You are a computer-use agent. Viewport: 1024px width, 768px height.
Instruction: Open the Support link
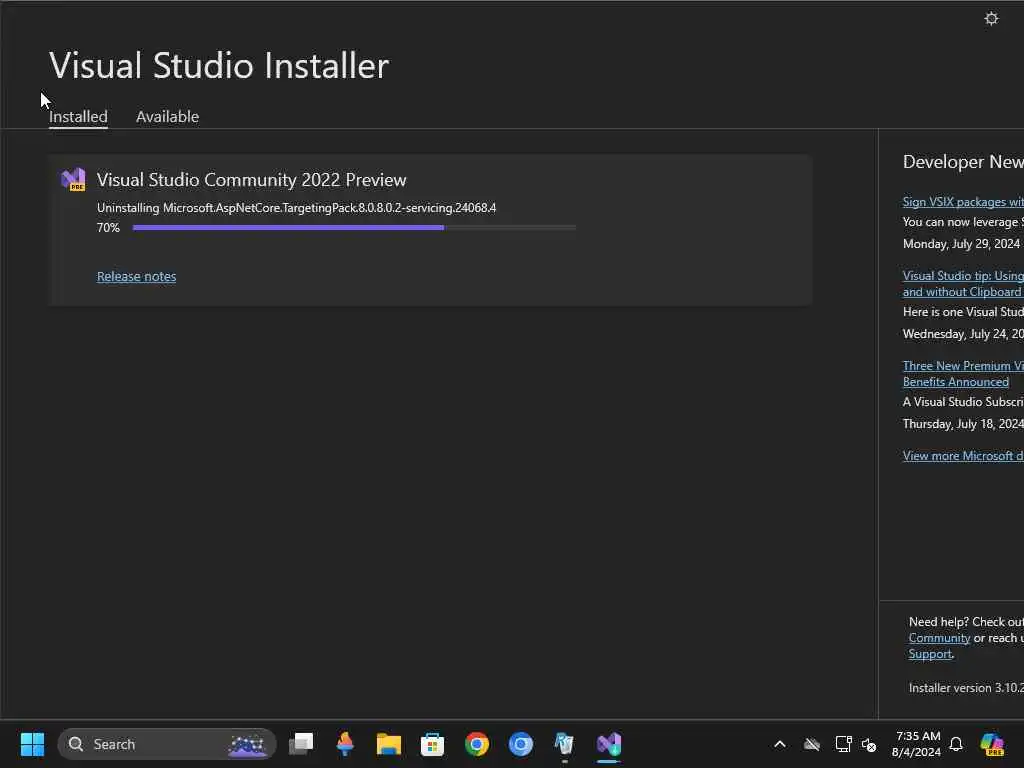coord(930,654)
